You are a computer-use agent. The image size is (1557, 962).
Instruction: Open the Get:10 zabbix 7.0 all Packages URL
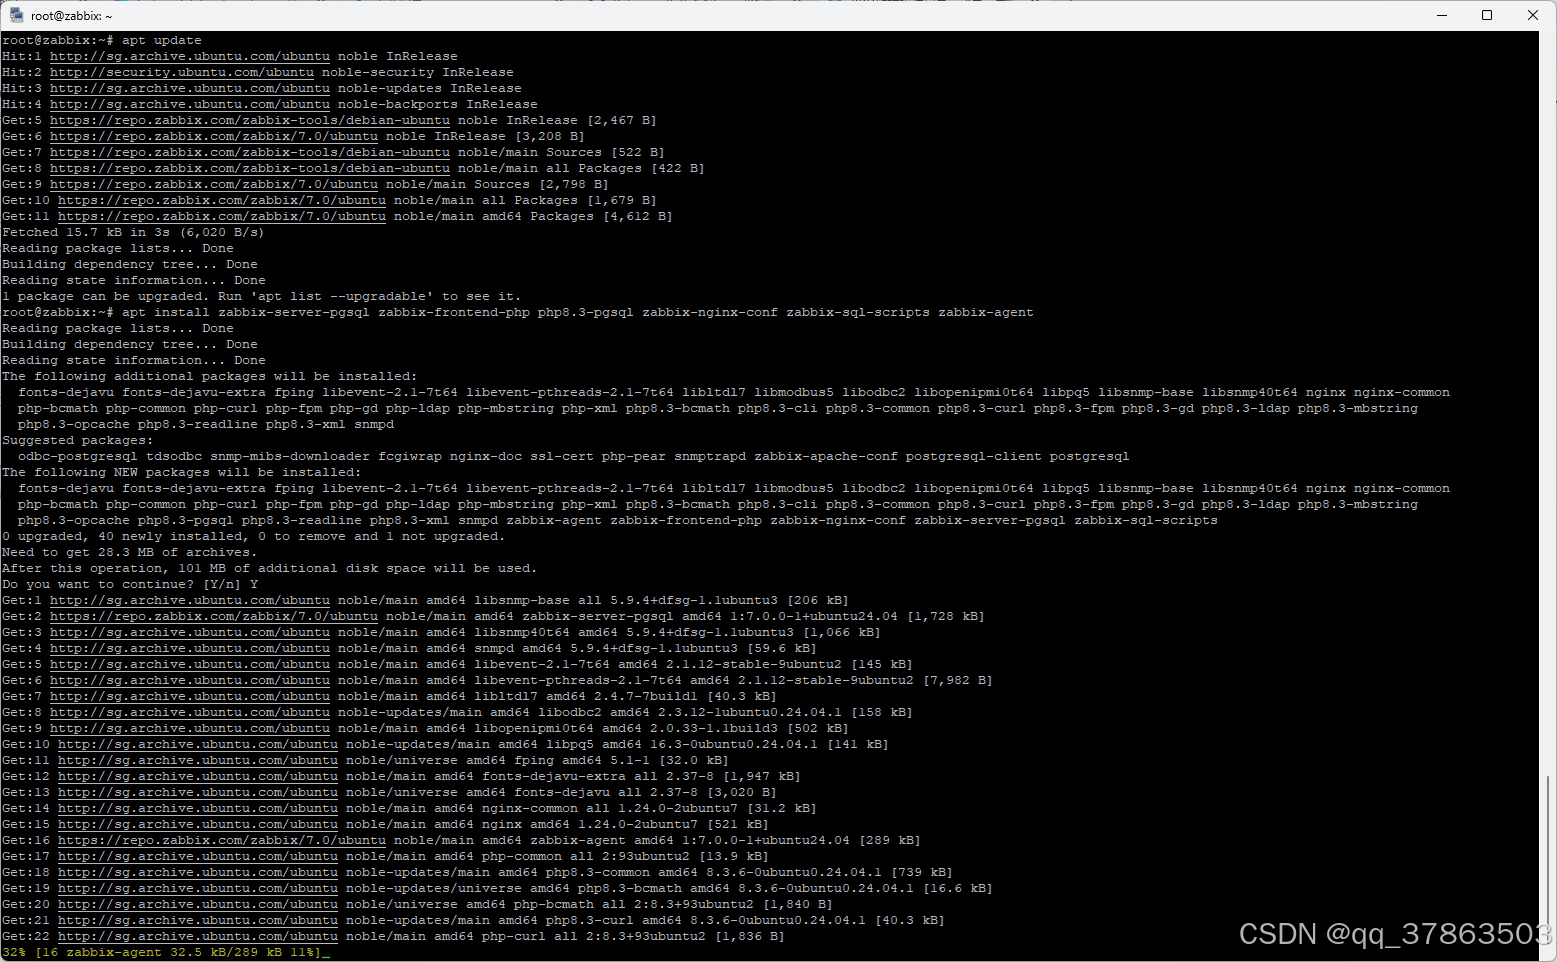tap(222, 201)
